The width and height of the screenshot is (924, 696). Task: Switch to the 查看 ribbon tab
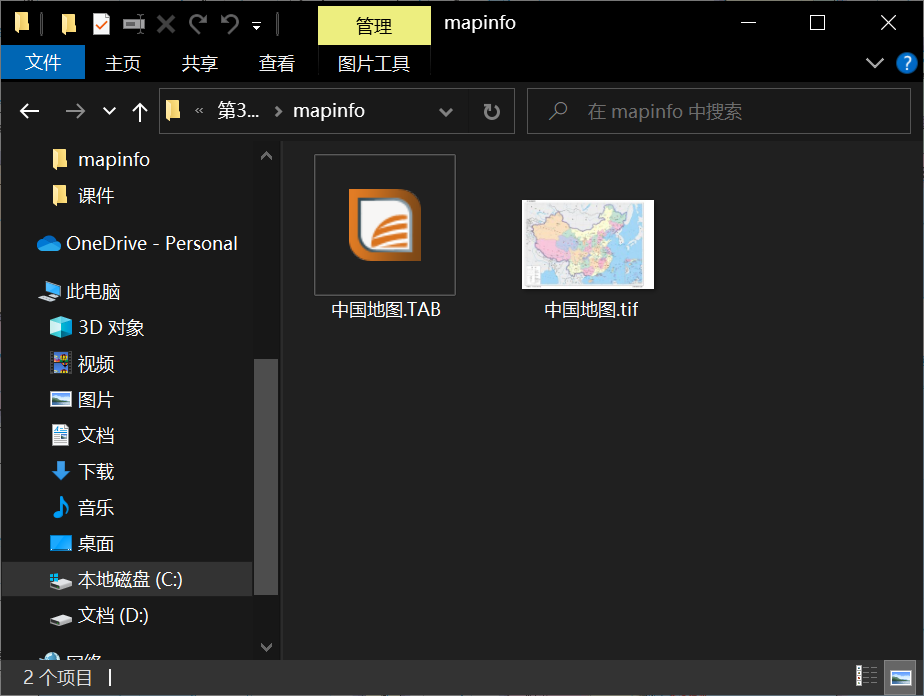[276, 63]
